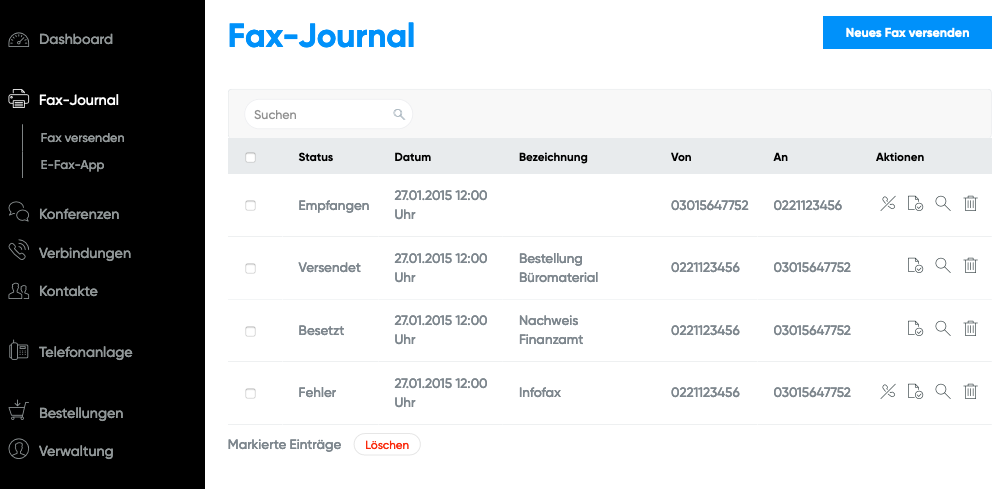Click the document icon in the Versendet row
Viewport: 1003px width, 489px height.
pyautogui.click(x=914, y=266)
